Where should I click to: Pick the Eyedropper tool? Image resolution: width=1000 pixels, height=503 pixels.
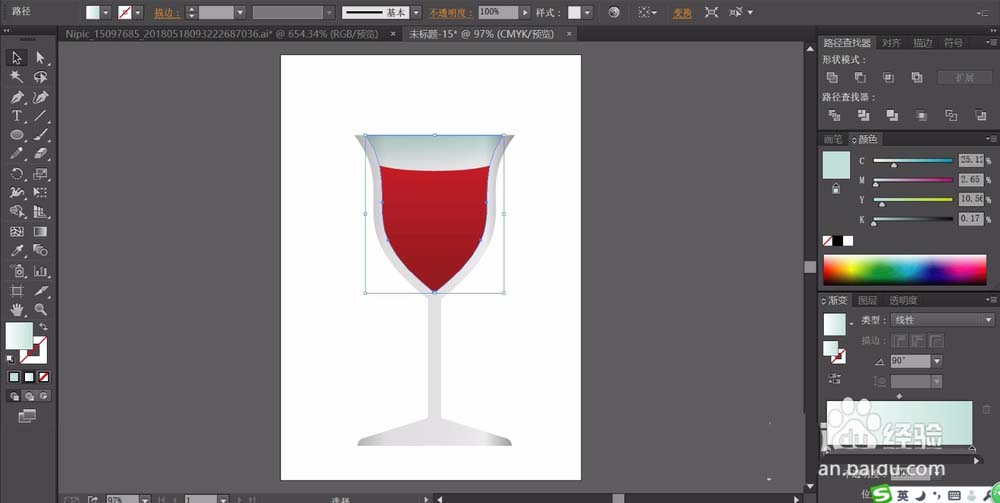click(17, 251)
